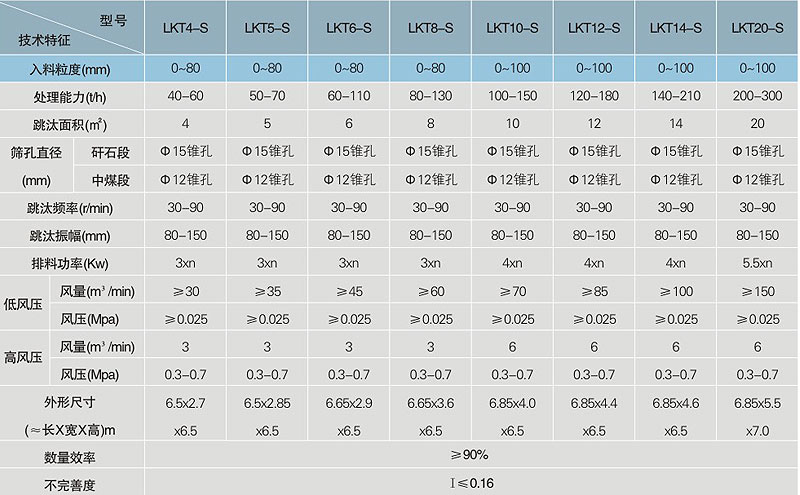Click the 低风压 group label
This screenshot has width=800, height=495.
[x=23, y=304]
